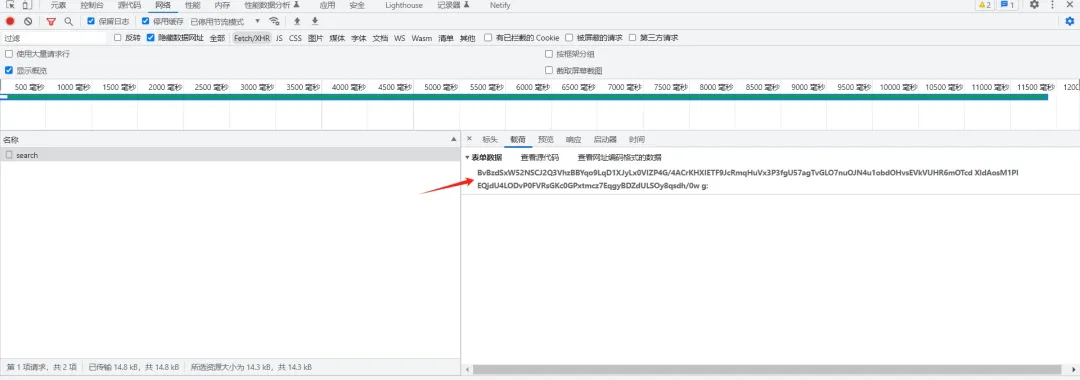
Task: Click 查看源代码 link in payload
Action: coord(539,158)
